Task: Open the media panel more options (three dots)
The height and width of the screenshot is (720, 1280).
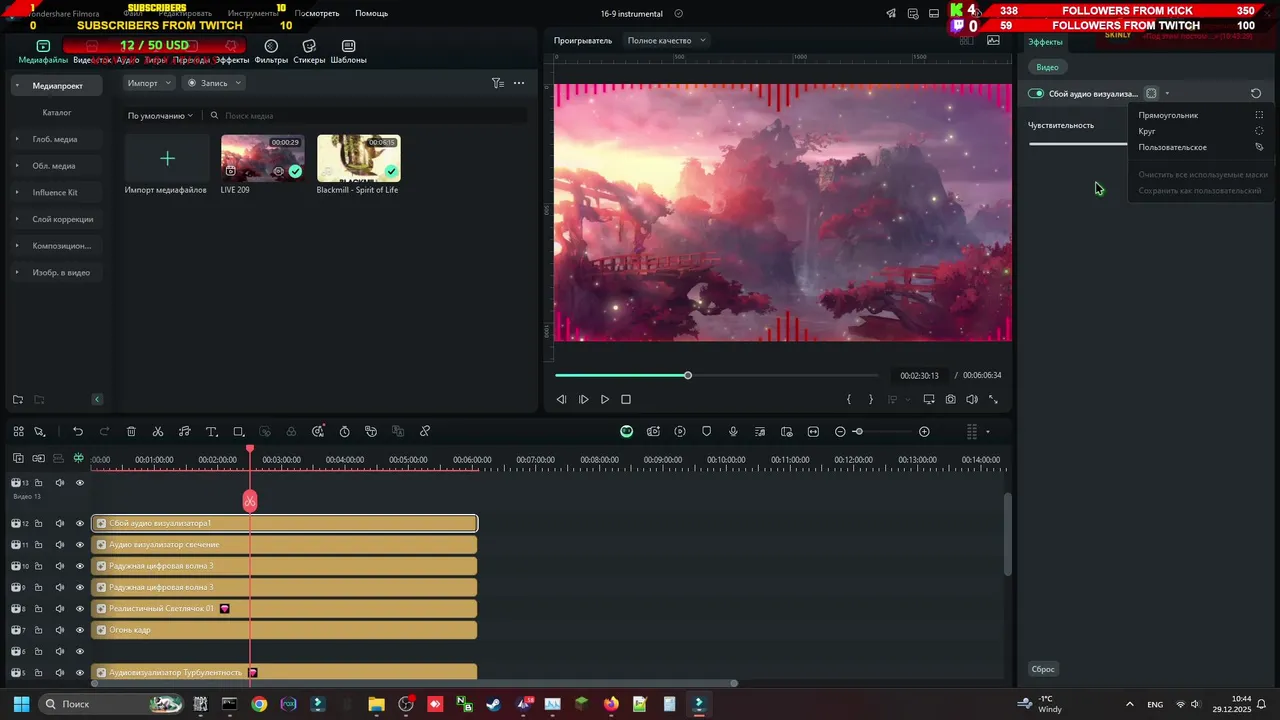Action: pyautogui.click(x=519, y=83)
